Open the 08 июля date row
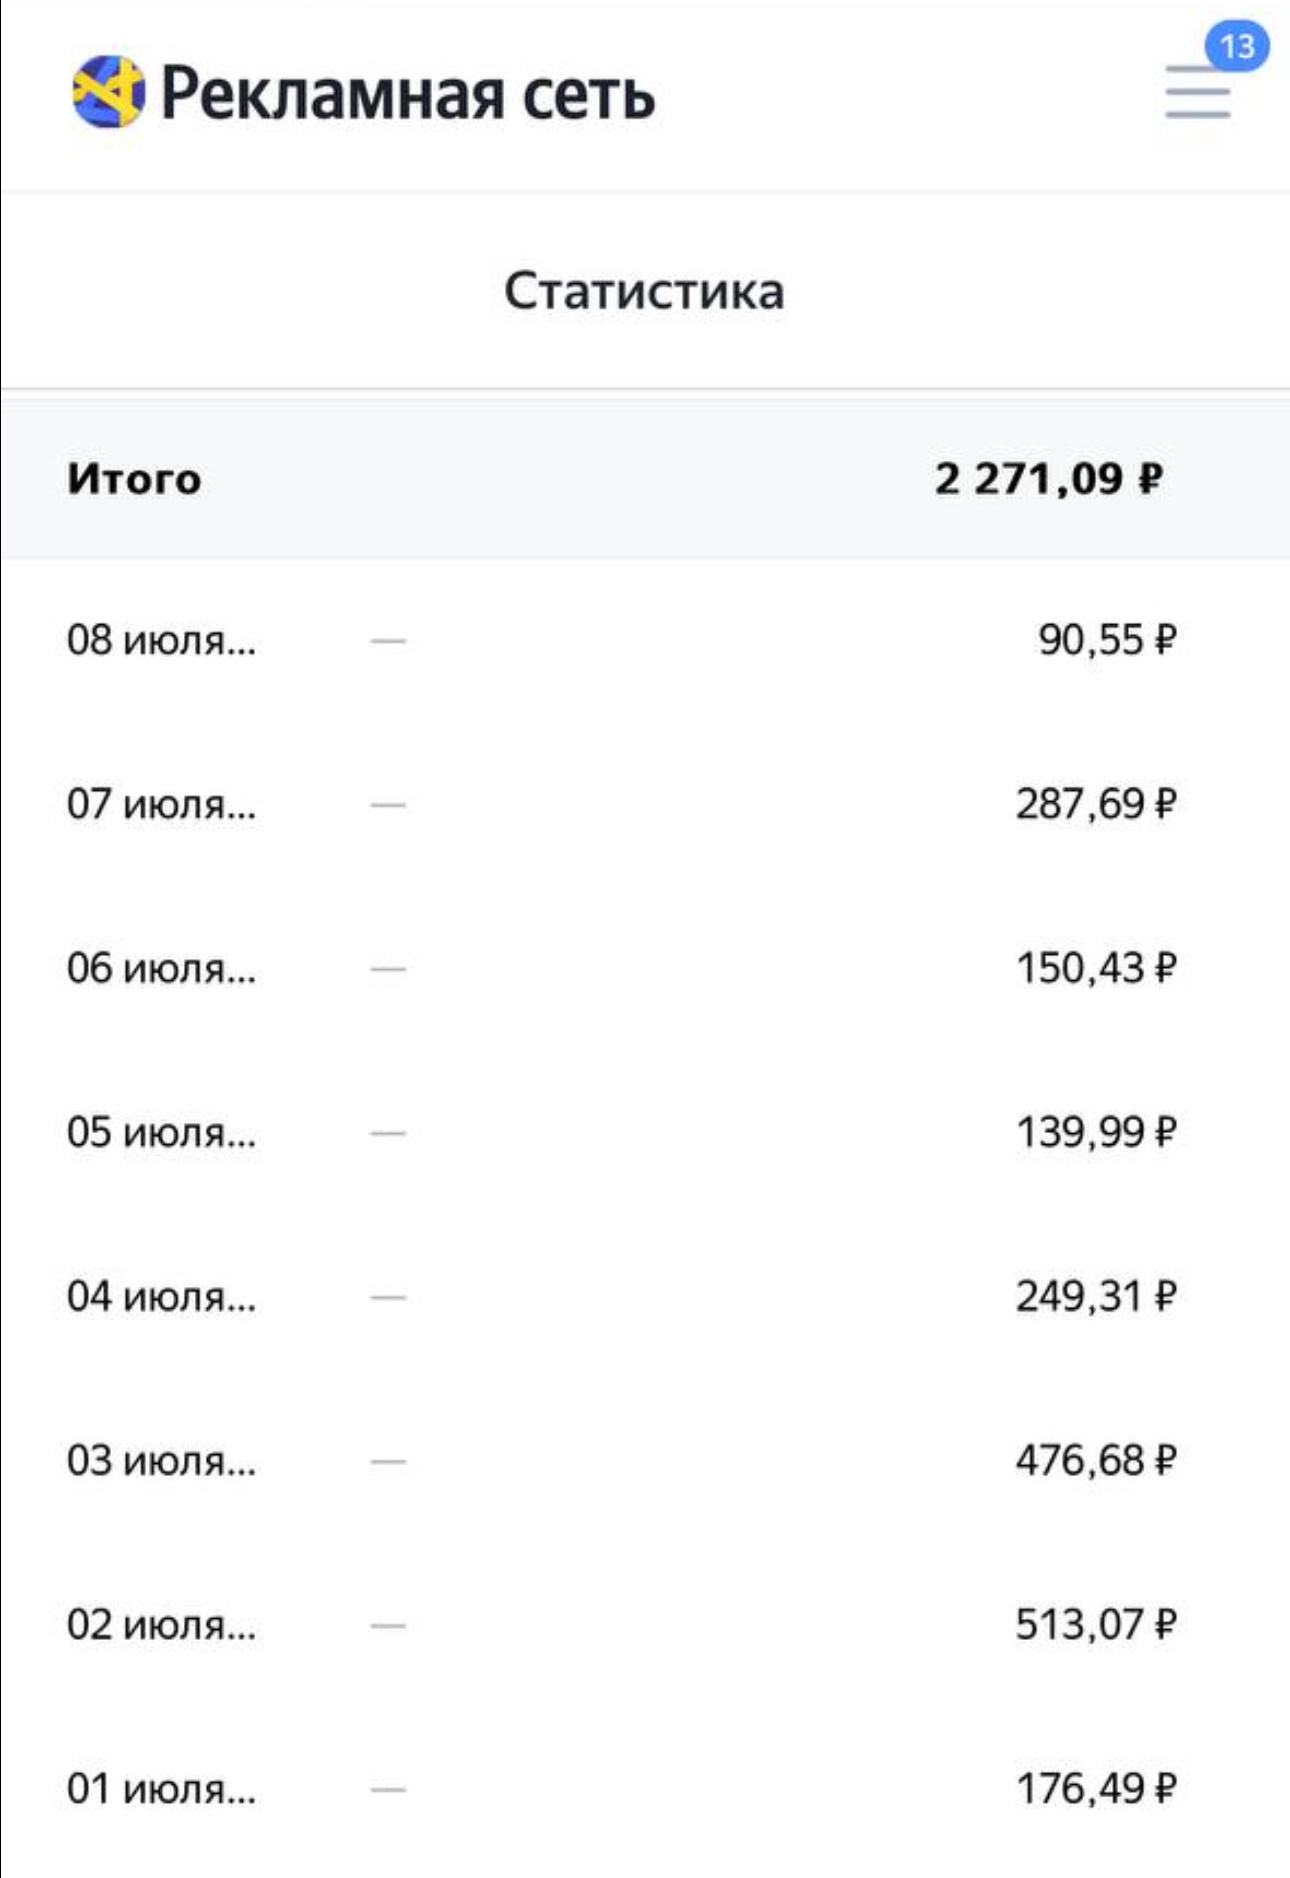Image resolution: width=1290 pixels, height=1878 pixels. tap(645, 640)
